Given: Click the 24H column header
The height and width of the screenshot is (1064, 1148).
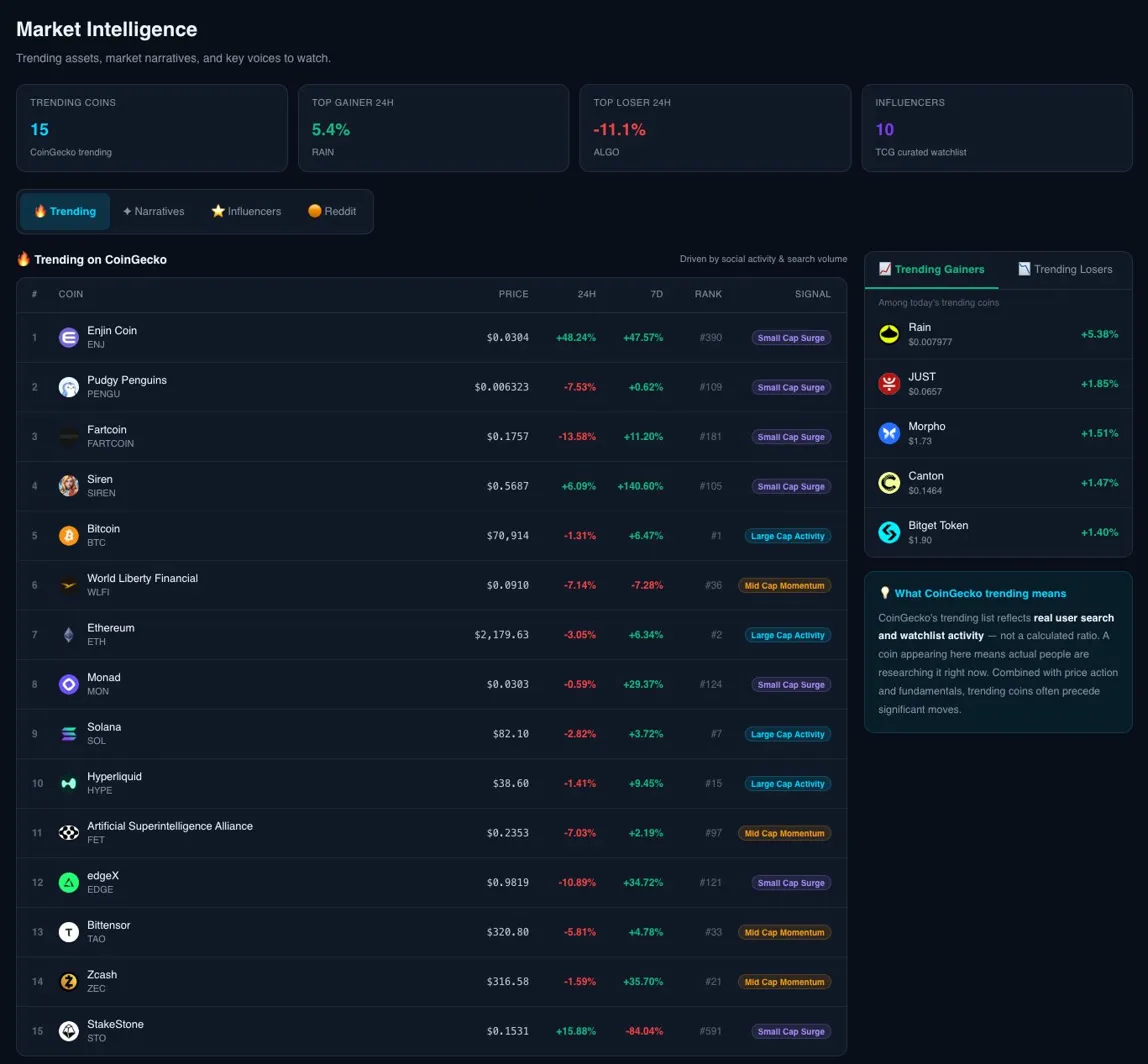Looking at the screenshot, I should (586, 294).
